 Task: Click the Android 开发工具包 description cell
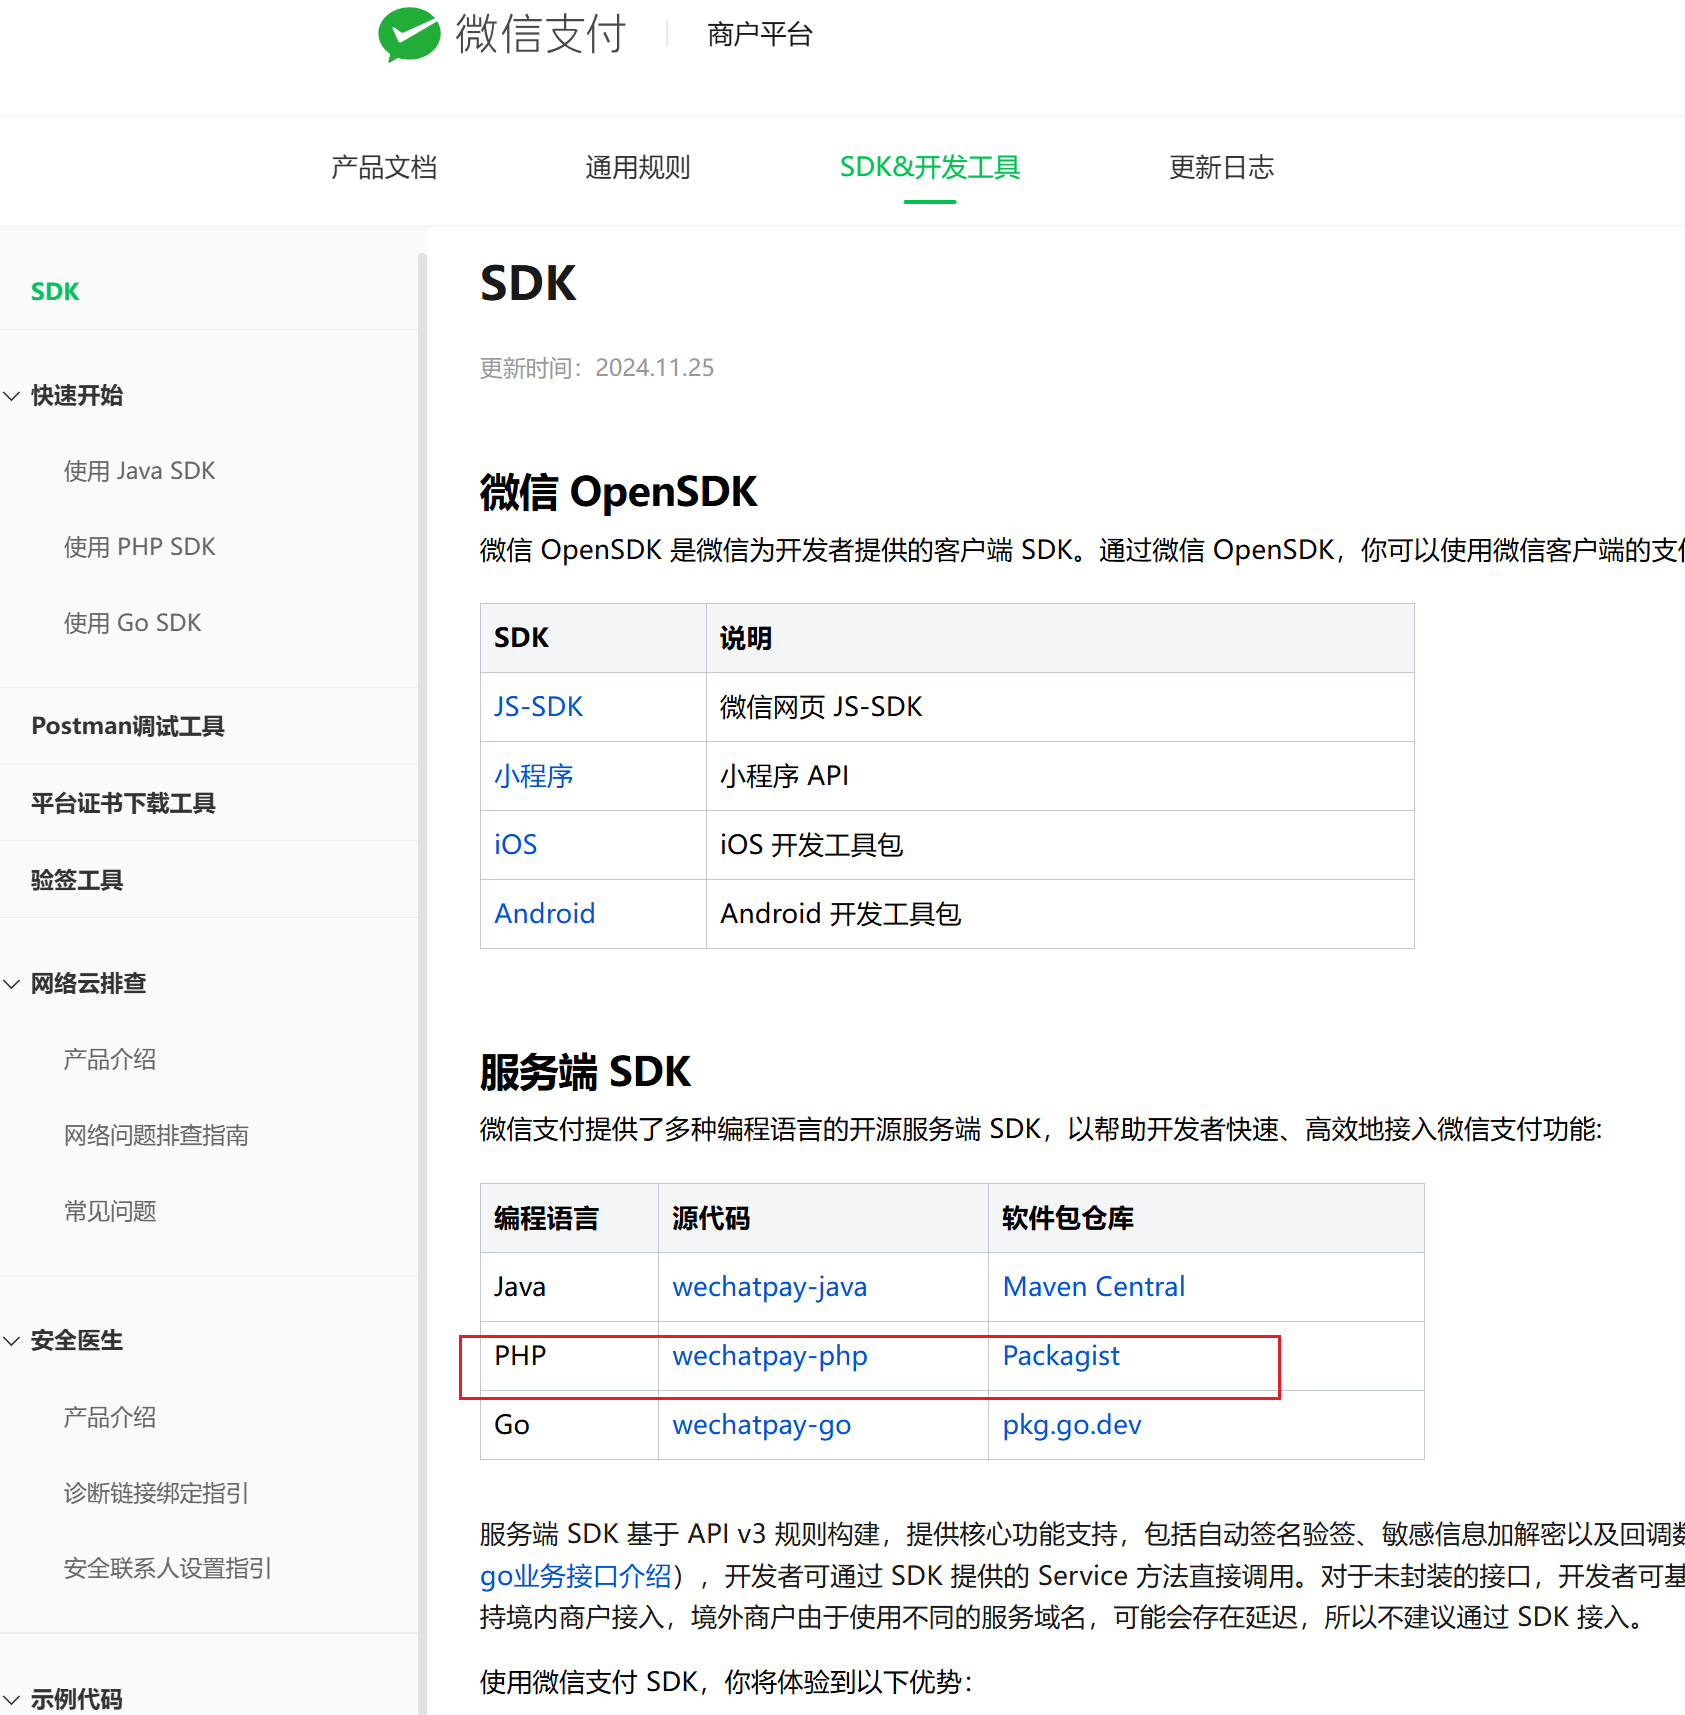coord(1060,914)
